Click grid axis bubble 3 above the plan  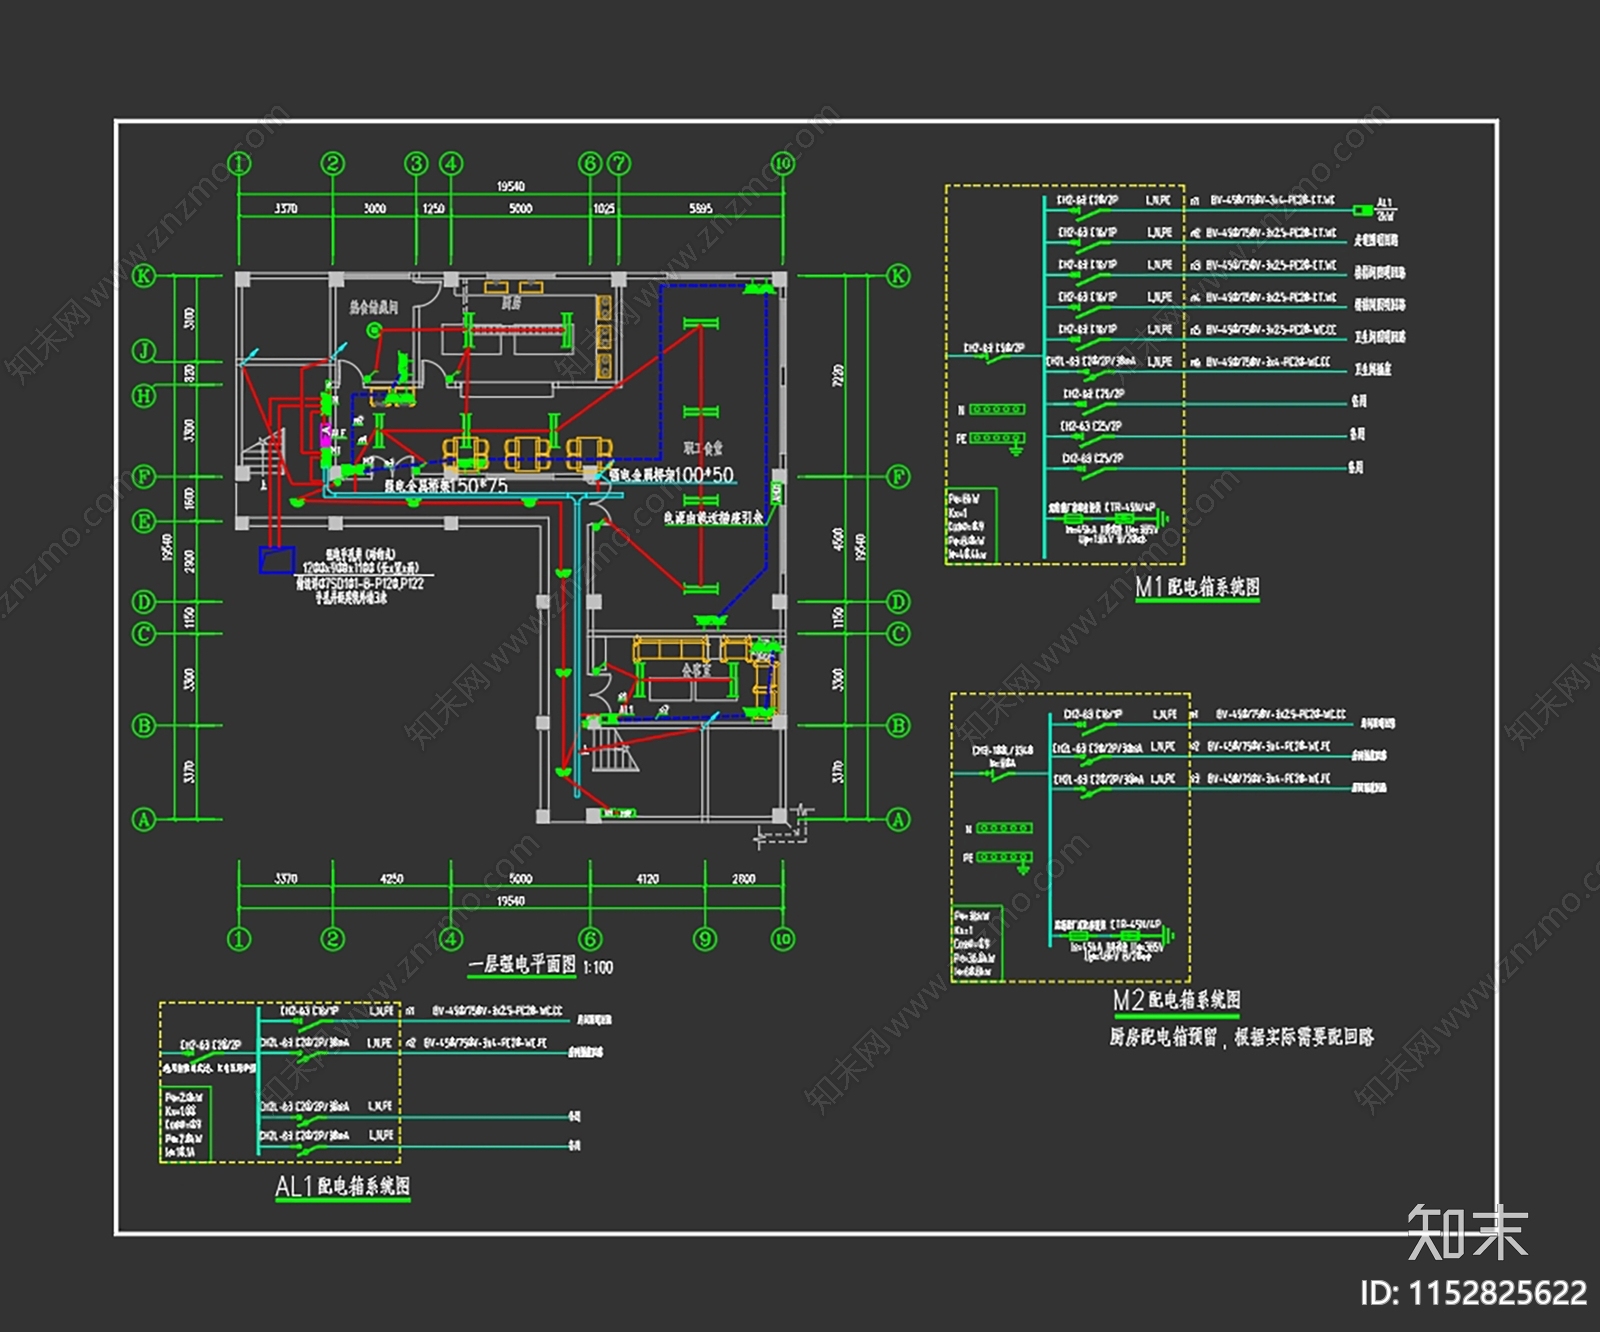tap(416, 164)
